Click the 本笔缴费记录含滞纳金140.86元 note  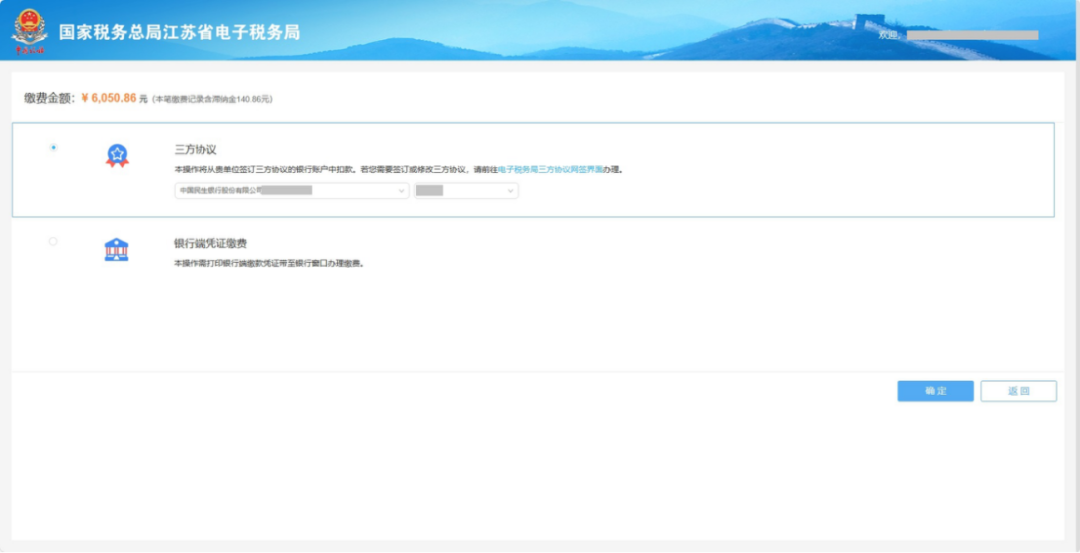coord(212,99)
